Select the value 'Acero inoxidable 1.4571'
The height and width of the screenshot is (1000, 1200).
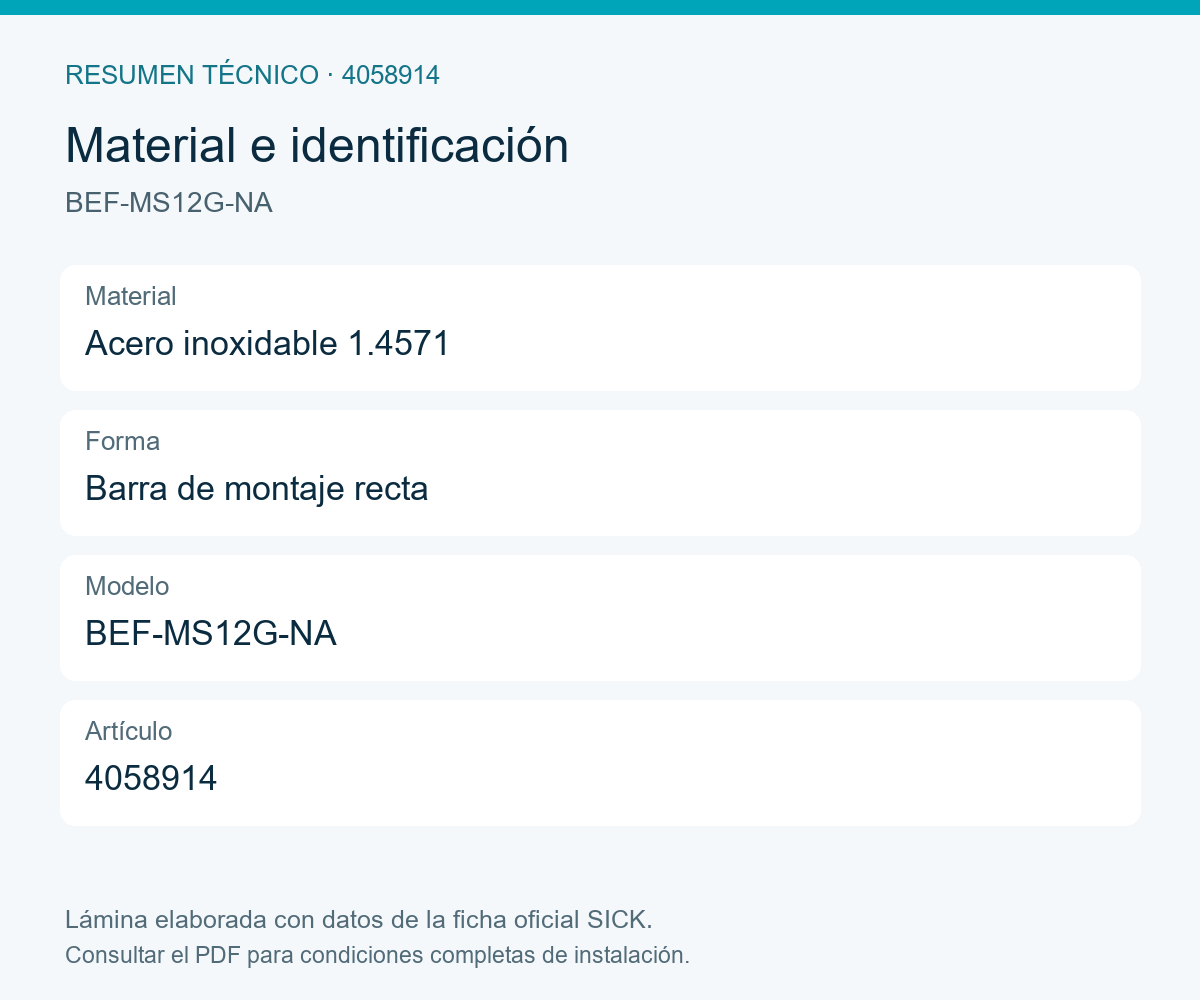point(268,344)
